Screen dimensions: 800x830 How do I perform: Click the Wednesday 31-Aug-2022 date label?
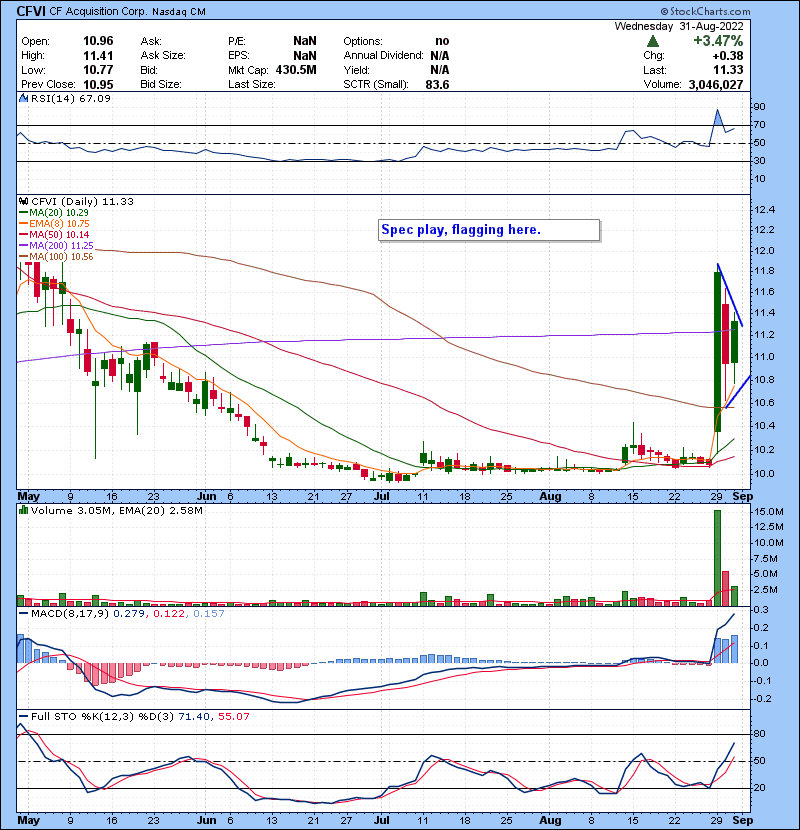coord(679,26)
